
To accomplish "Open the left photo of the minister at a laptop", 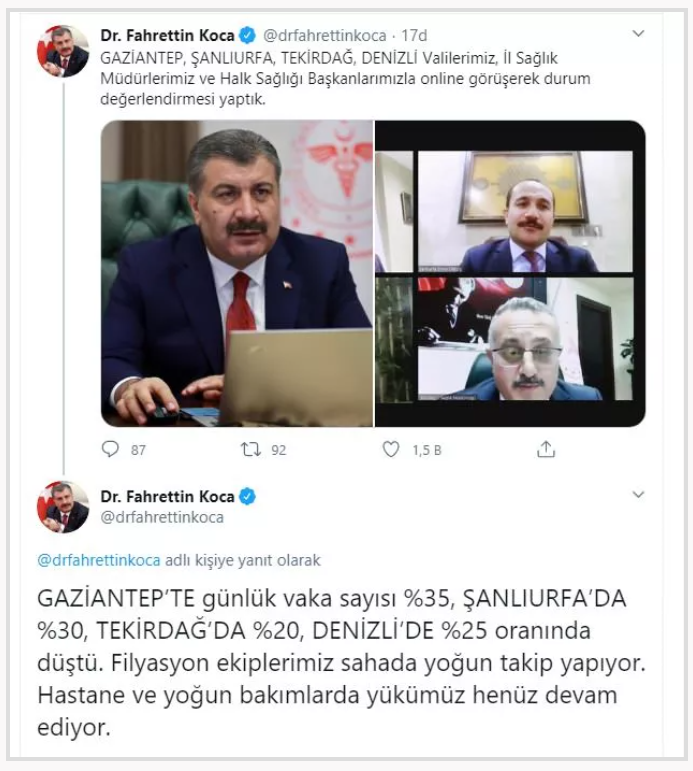I will pyautogui.click(x=237, y=273).
